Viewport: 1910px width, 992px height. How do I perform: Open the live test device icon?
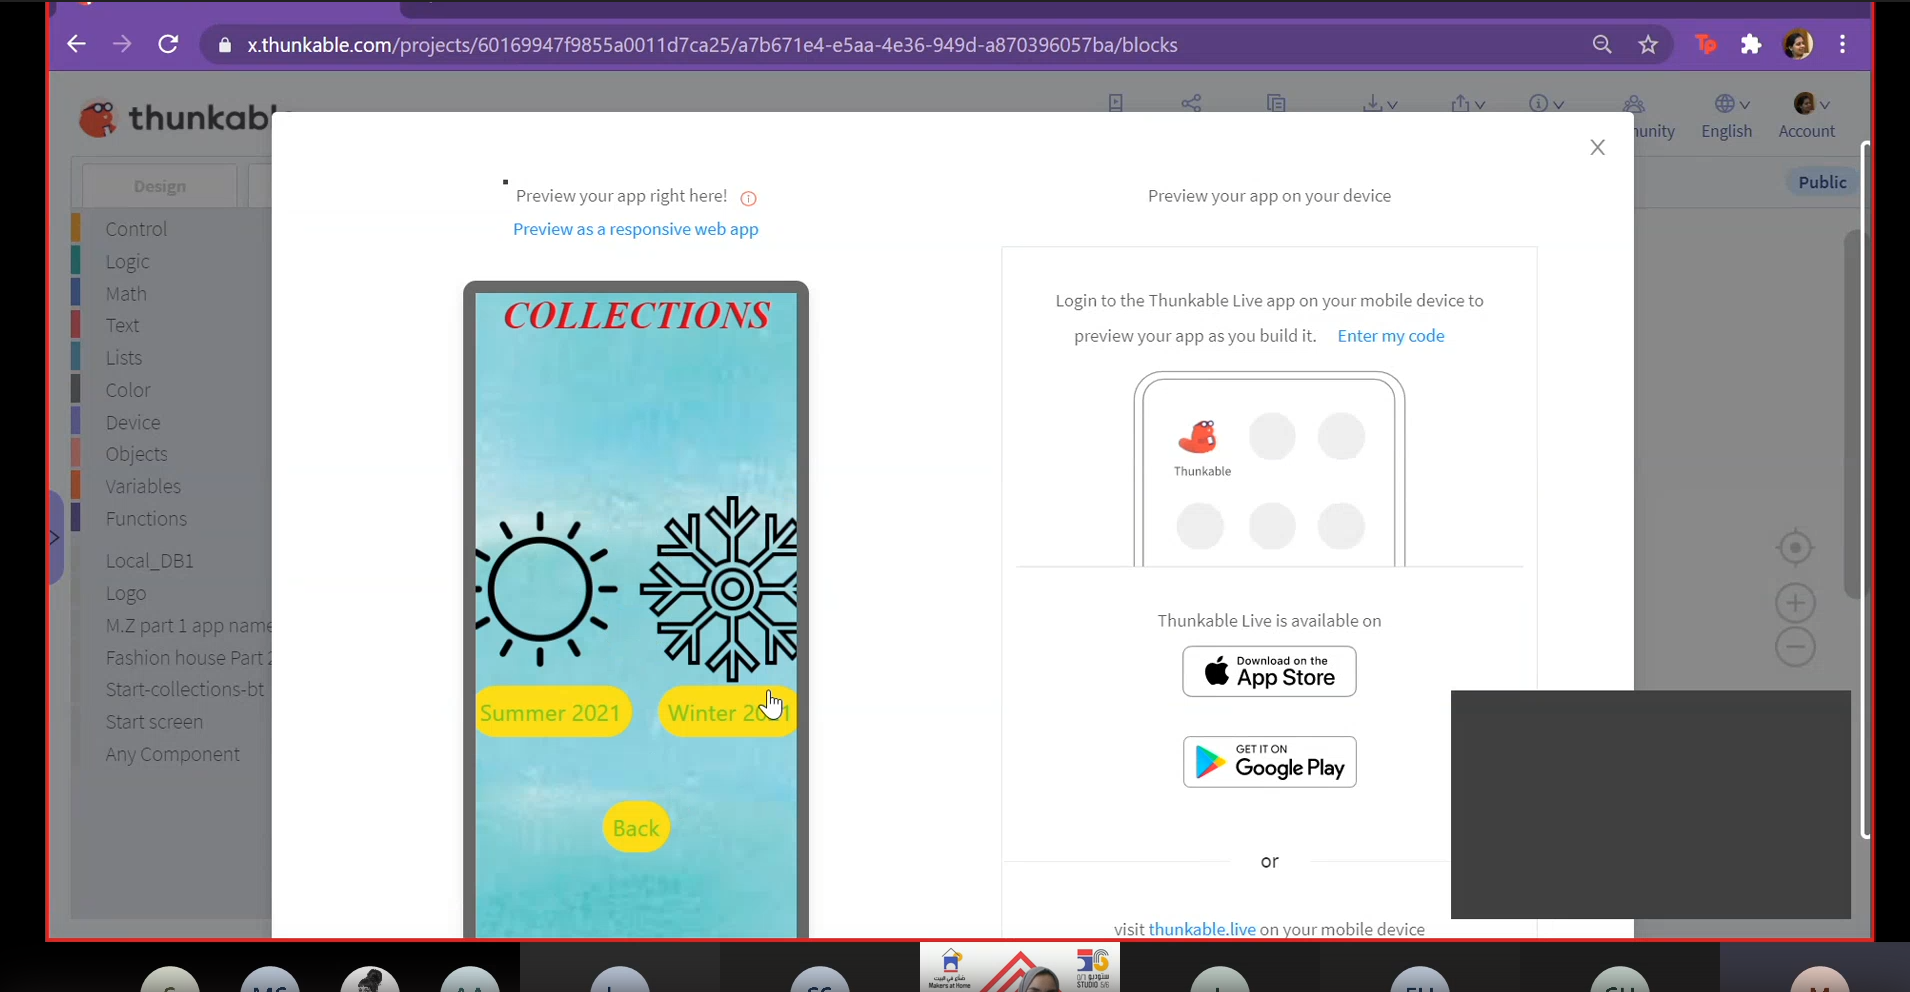(1116, 103)
